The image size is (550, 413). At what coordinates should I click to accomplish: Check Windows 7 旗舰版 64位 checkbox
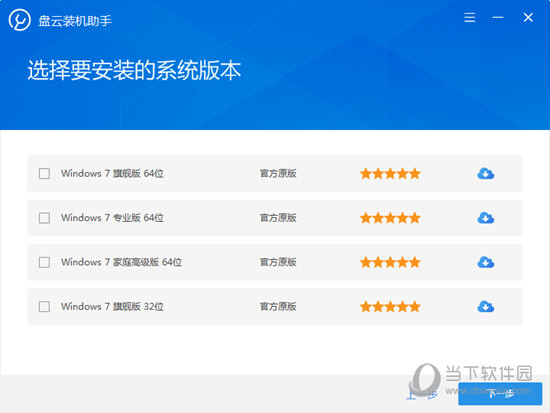(44, 173)
